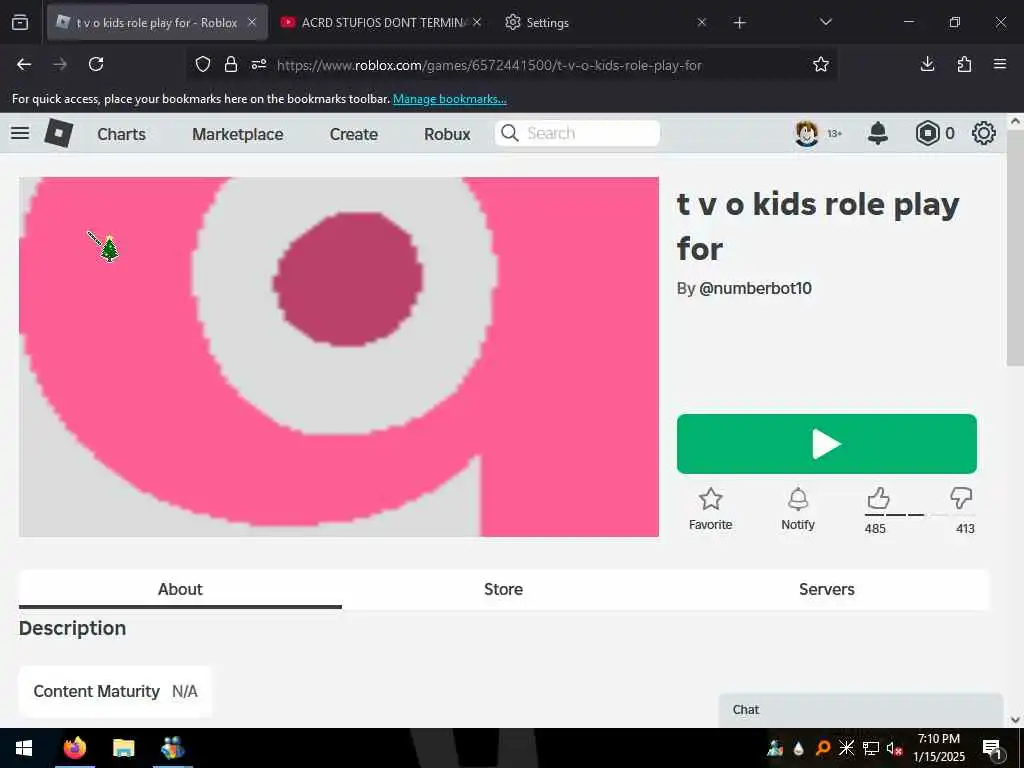Click the game thumbnail image
This screenshot has width=1024, height=768.
339,357
